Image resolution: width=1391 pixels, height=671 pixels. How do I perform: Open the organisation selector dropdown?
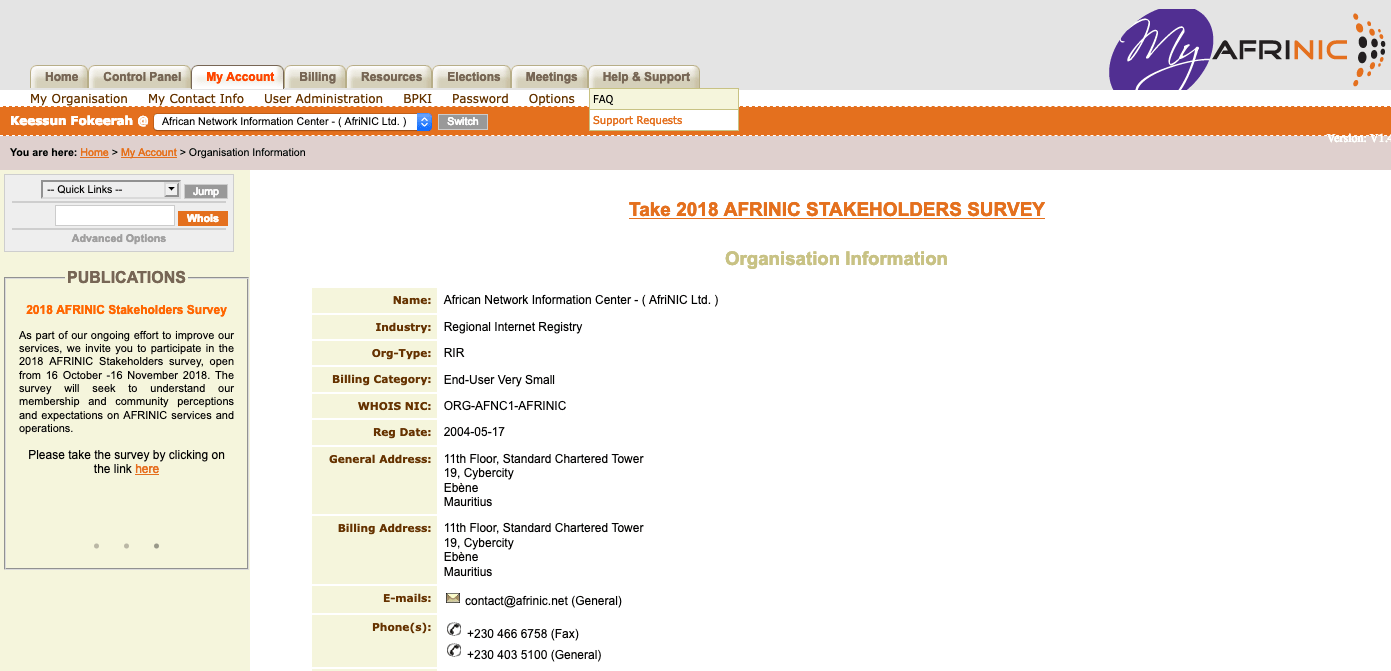[x=292, y=121]
